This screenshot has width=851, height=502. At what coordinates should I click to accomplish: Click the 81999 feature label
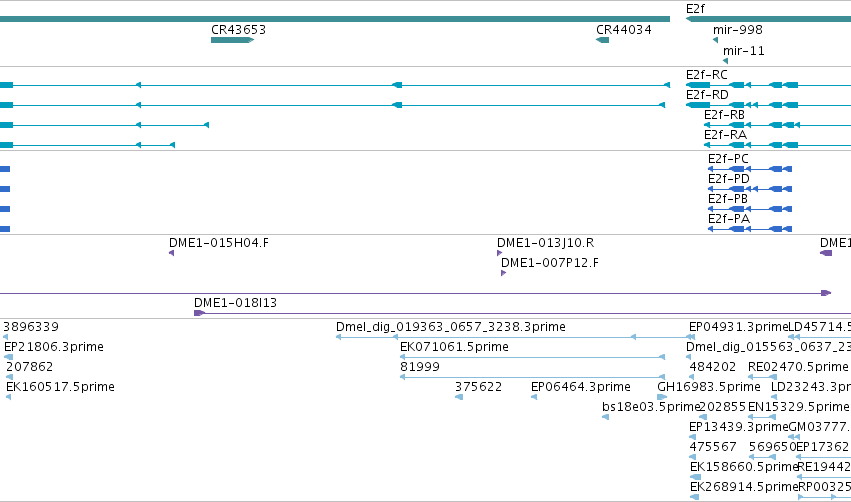(x=420, y=367)
